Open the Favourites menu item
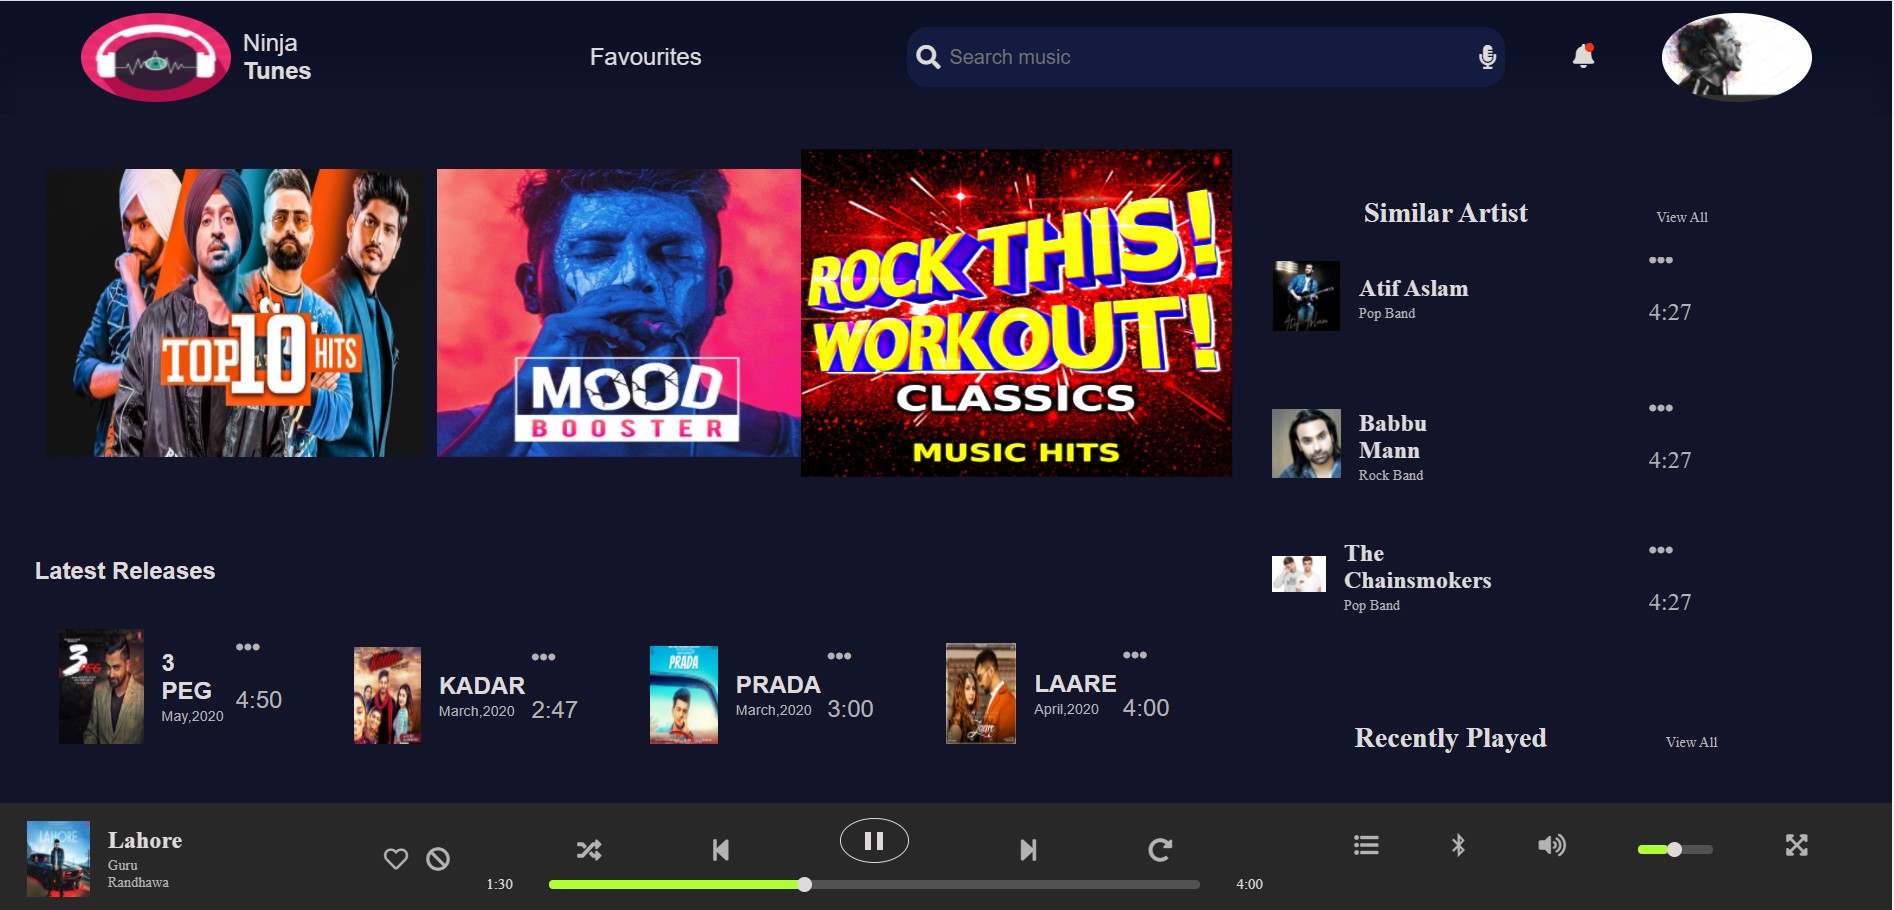Image resolution: width=1894 pixels, height=910 pixels. pos(645,57)
